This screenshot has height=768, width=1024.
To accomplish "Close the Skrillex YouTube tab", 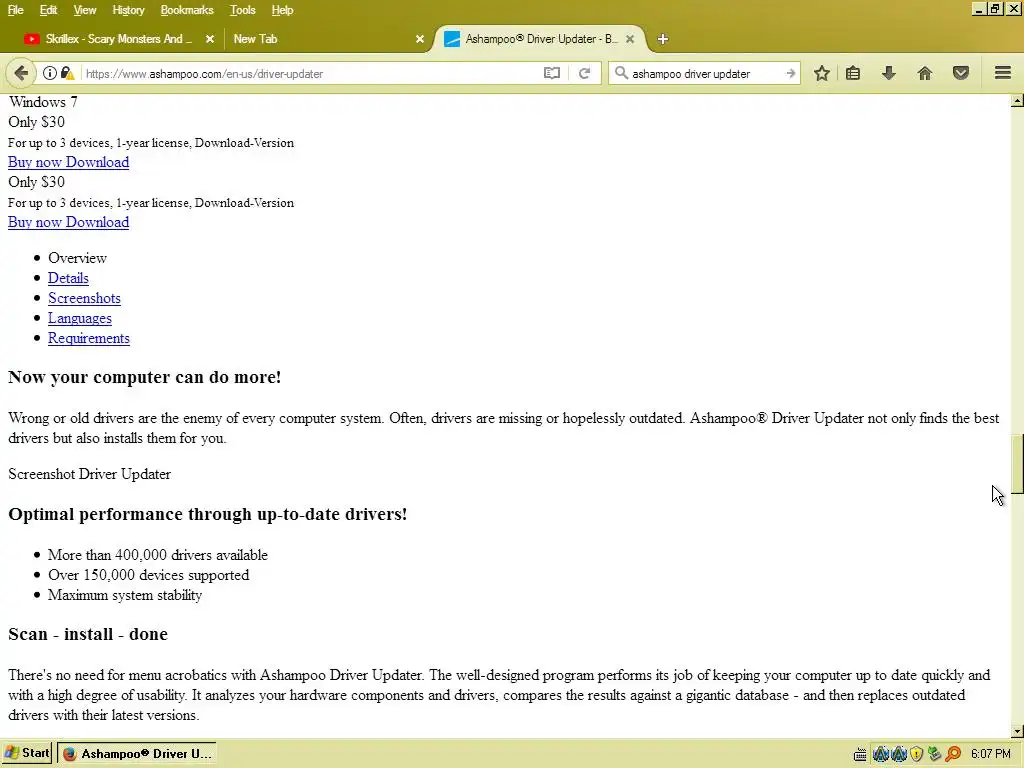I will (x=210, y=39).
